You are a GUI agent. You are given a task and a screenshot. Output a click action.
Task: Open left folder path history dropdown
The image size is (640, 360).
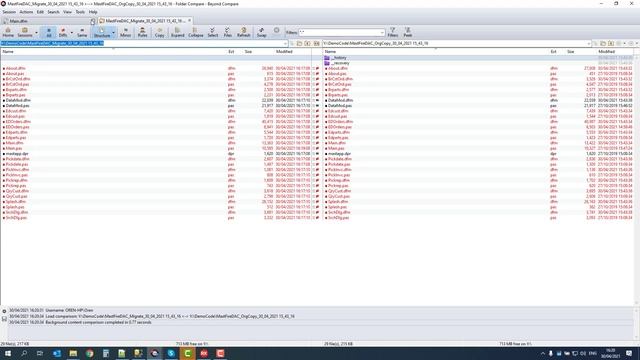[285, 43]
